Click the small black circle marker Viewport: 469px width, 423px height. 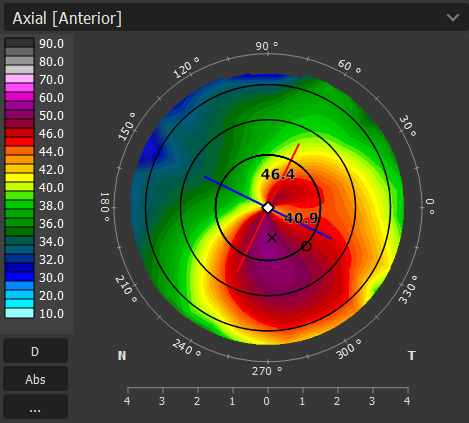point(306,246)
